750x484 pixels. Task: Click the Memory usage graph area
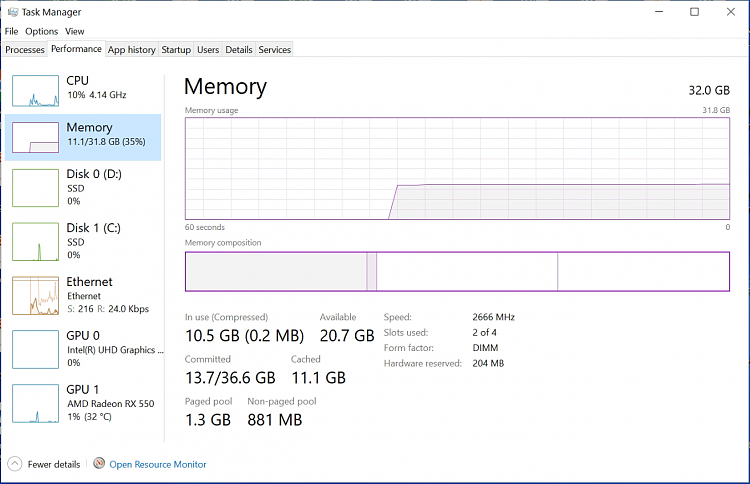(457, 168)
